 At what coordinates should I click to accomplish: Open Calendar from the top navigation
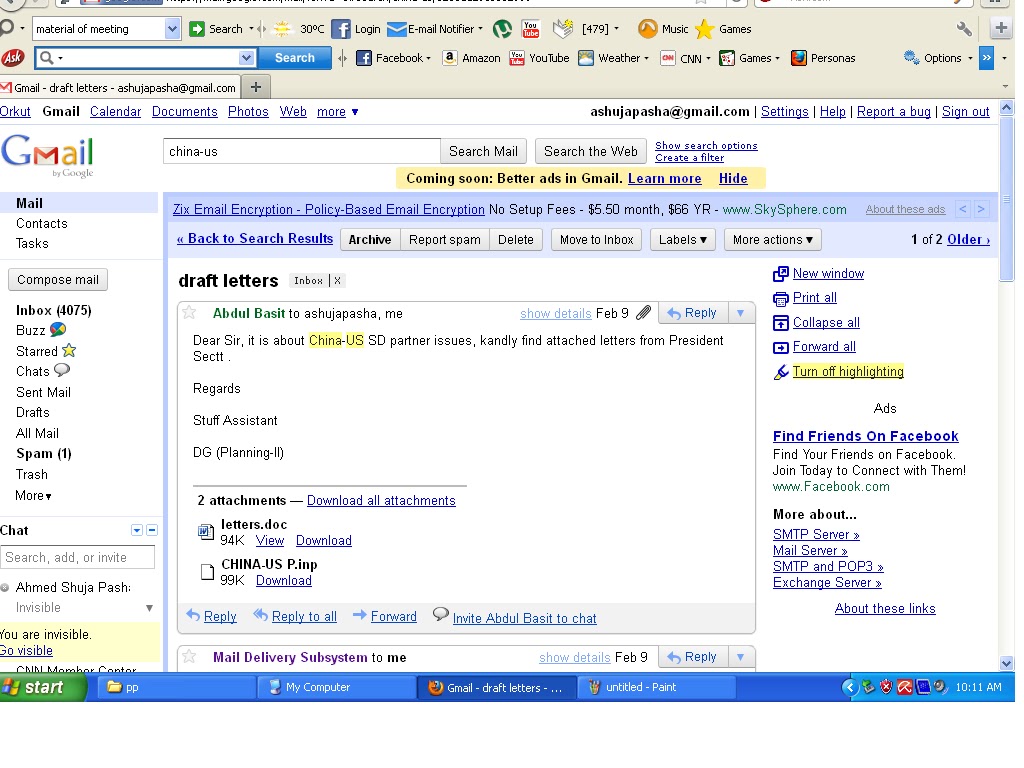(x=115, y=111)
